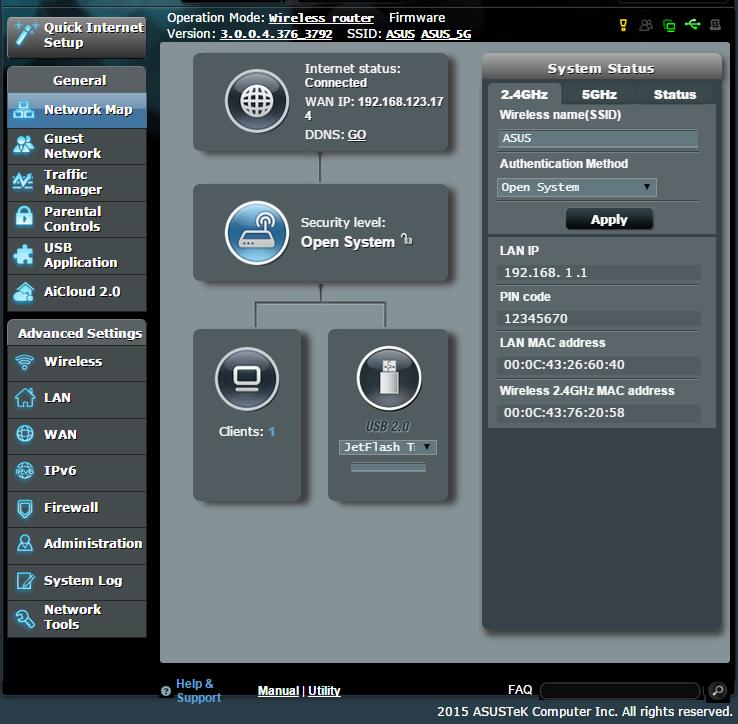738x724 pixels.
Task: Click the Firewall shield icon
Action: pos(24,508)
